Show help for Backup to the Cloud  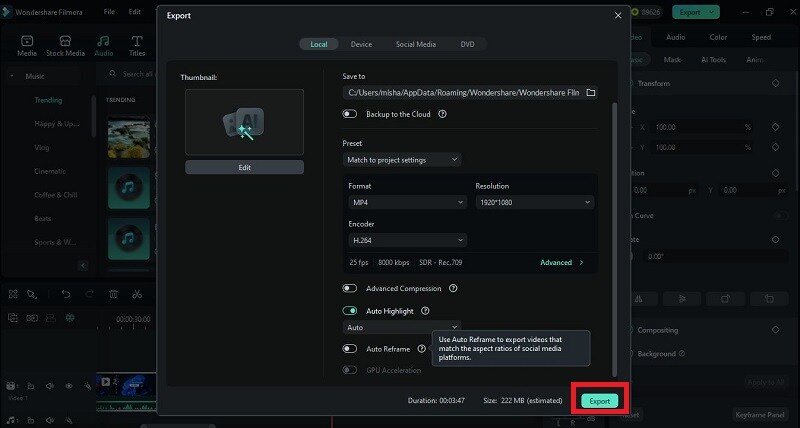coord(442,114)
